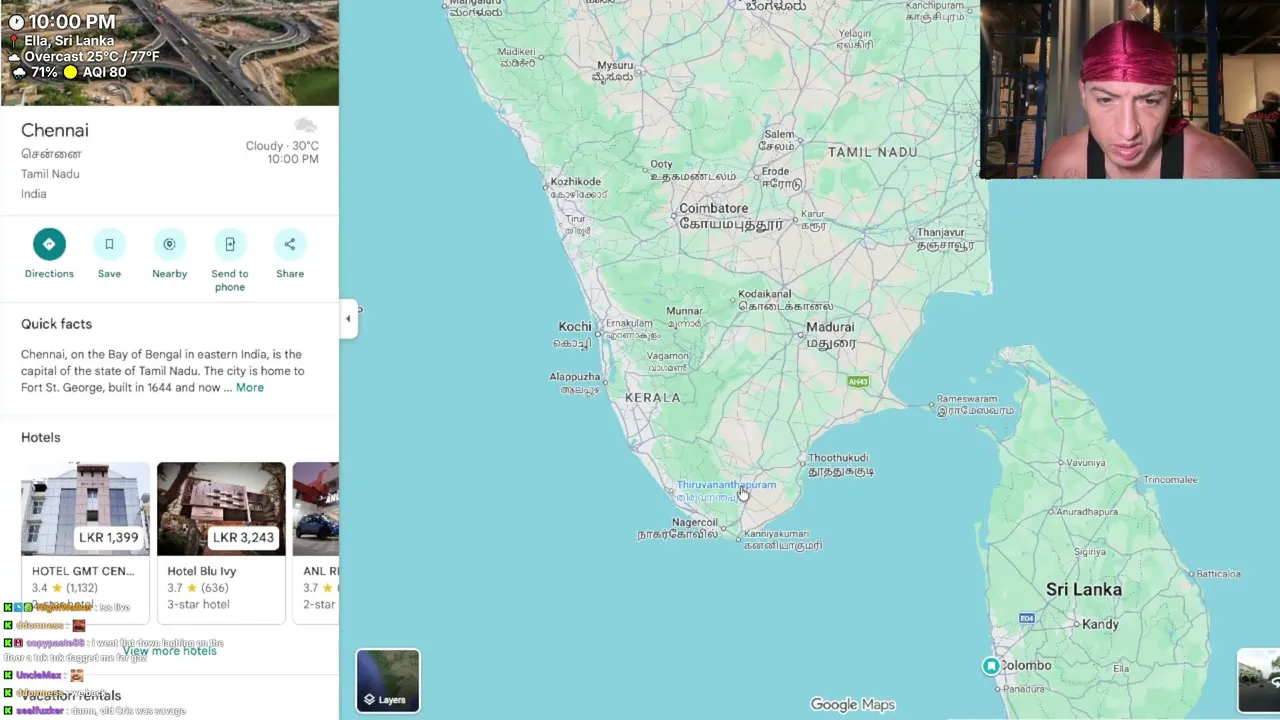1280x720 pixels.
Task: Select Ooty on the map
Action: click(661, 164)
